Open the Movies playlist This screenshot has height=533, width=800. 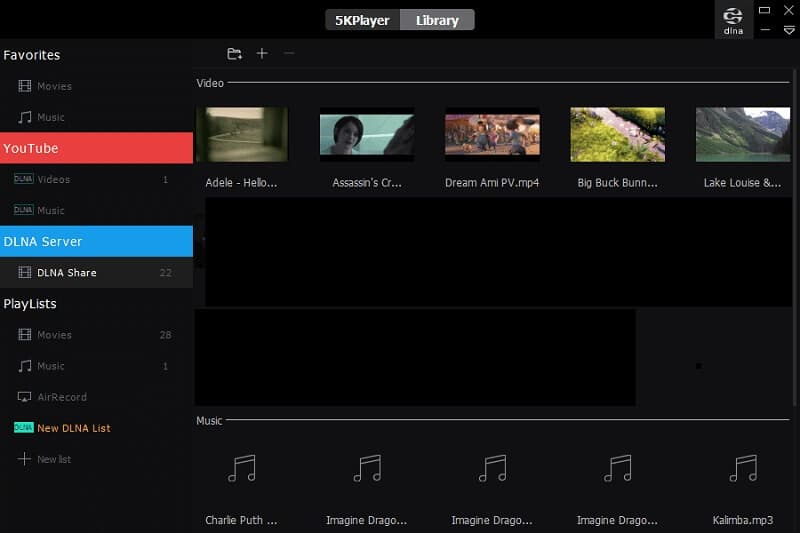pos(96,335)
